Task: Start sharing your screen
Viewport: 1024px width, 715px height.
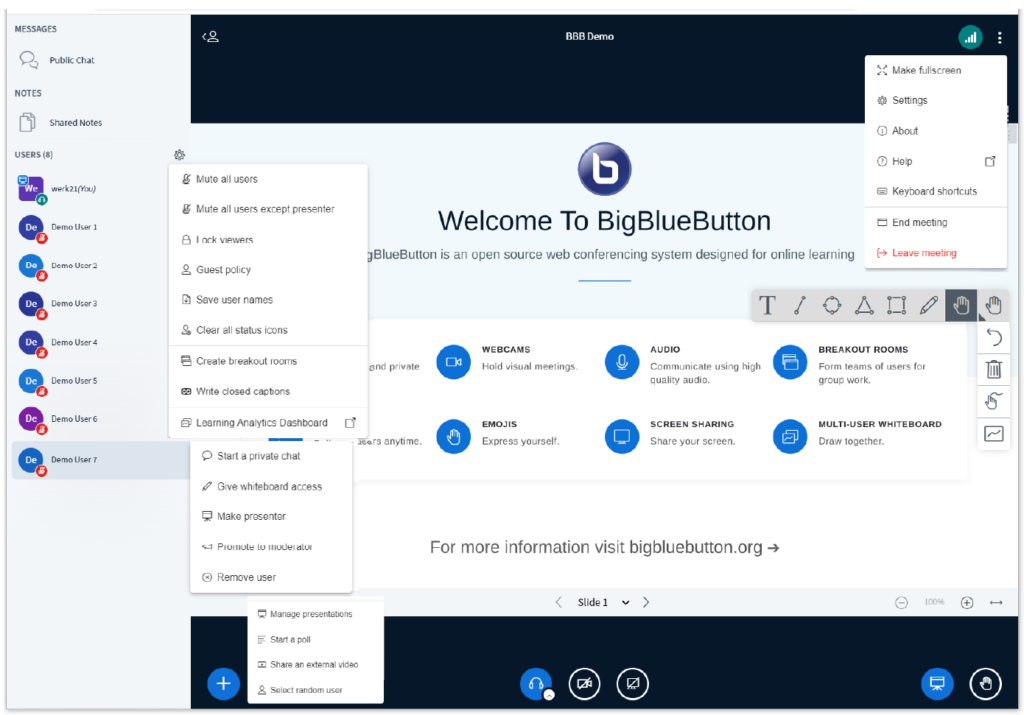Action: 632,684
